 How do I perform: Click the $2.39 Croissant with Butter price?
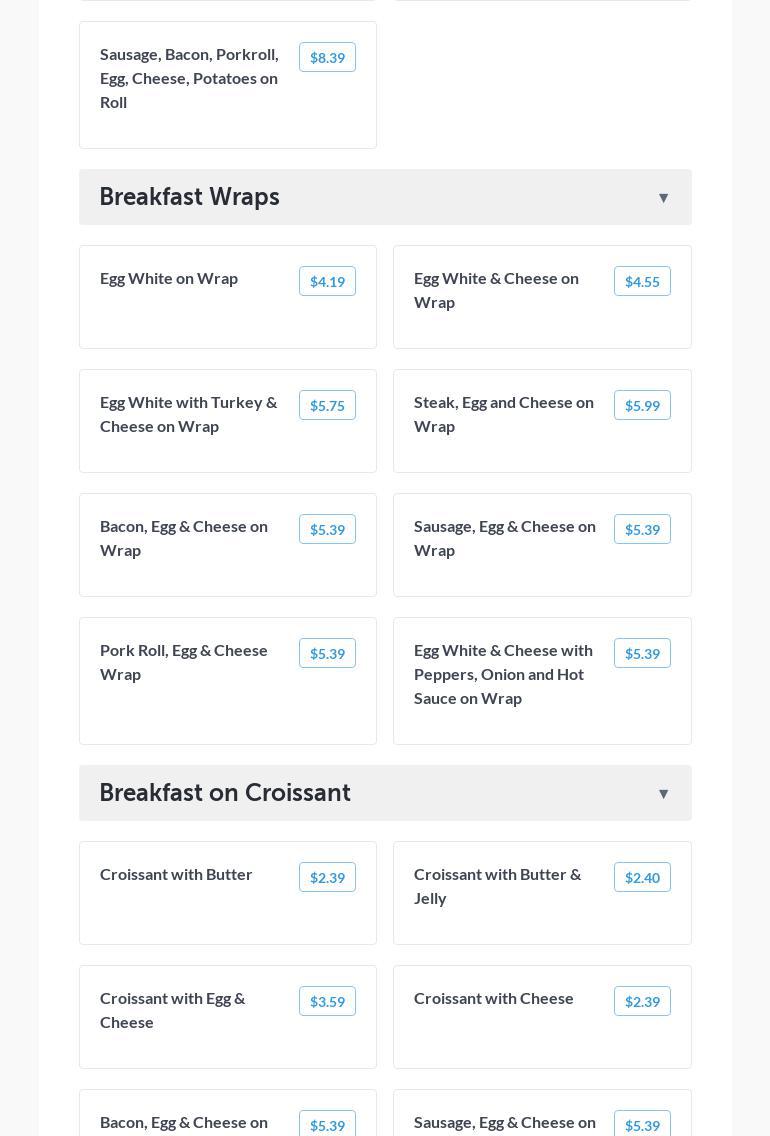point(327,878)
